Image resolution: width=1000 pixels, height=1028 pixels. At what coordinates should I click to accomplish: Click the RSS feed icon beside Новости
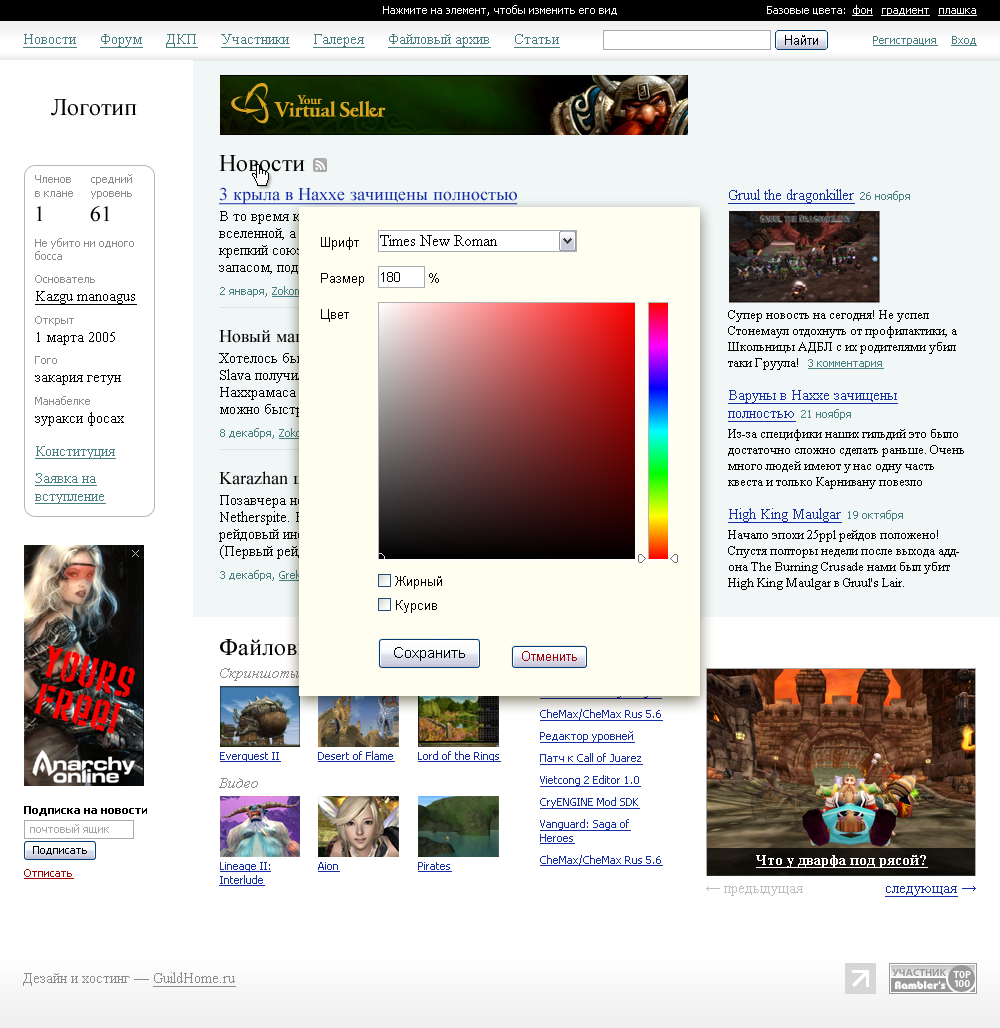click(x=320, y=165)
